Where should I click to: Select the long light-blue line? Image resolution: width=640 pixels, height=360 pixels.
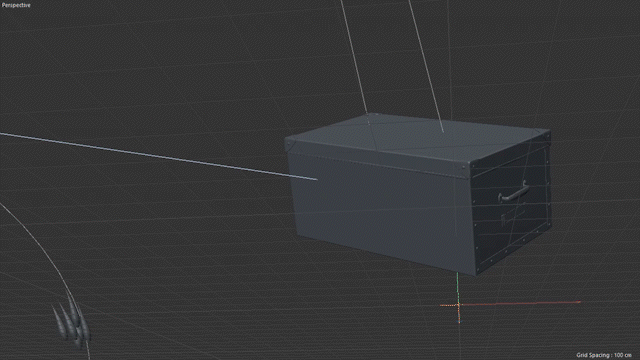pos(158,156)
